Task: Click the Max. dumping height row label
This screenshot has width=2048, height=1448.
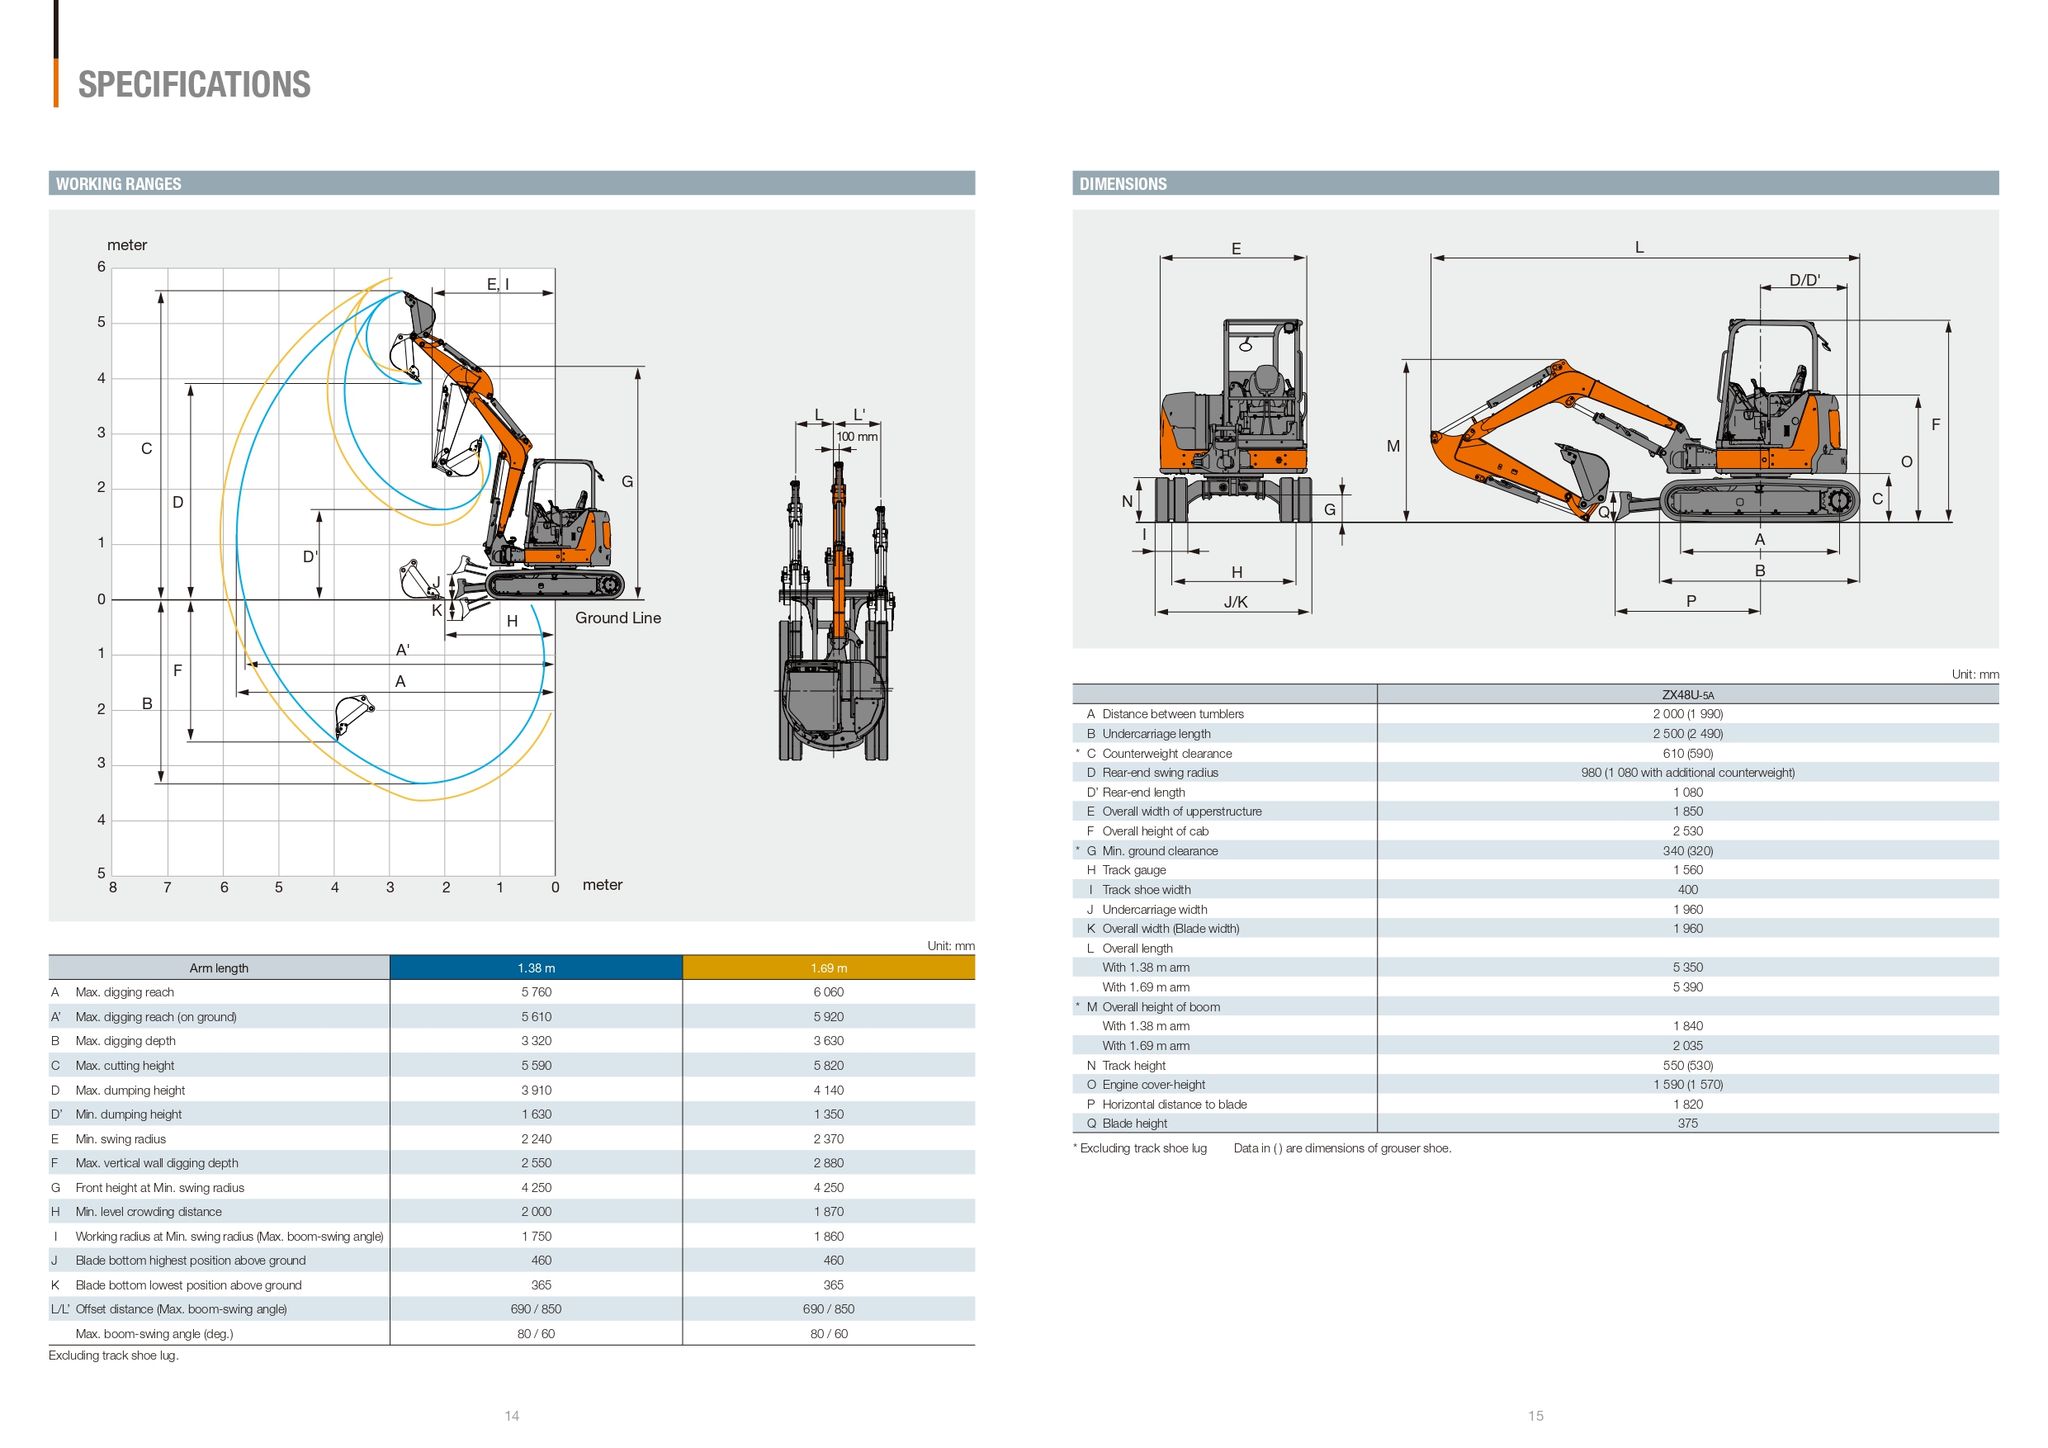Action: coord(130,1090)
